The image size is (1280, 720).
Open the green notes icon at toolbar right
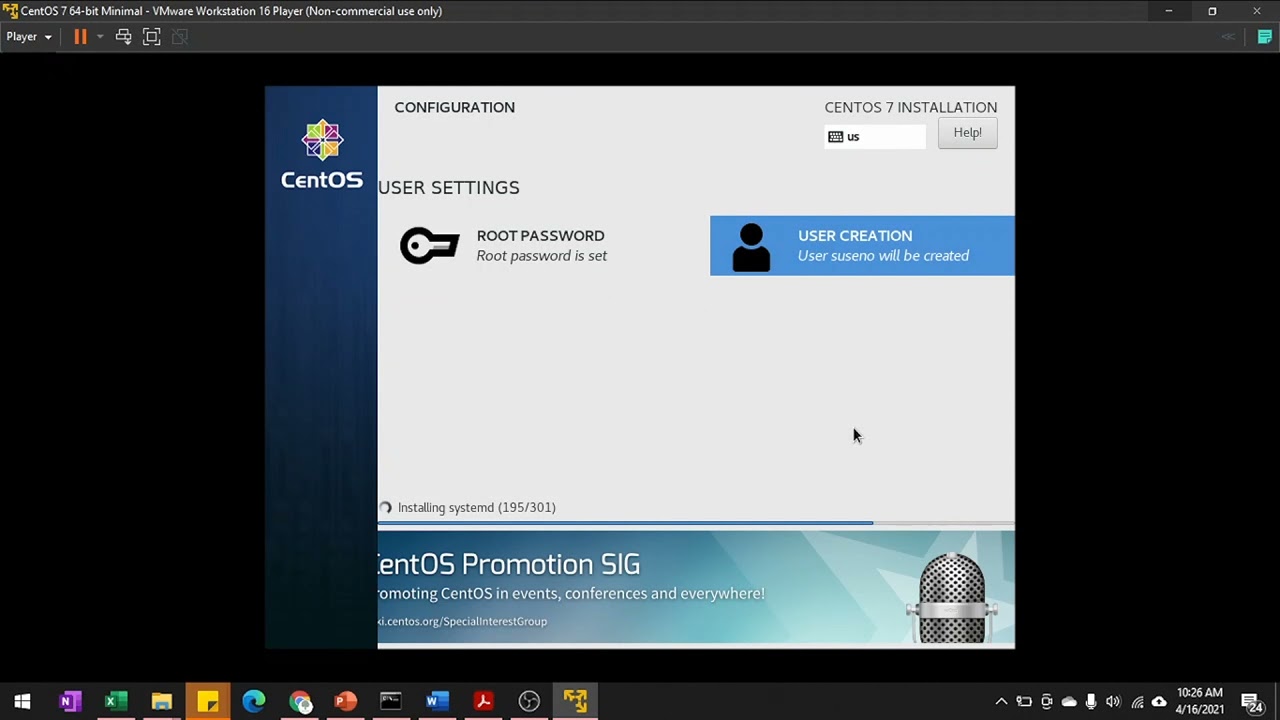click(1264, 37)
